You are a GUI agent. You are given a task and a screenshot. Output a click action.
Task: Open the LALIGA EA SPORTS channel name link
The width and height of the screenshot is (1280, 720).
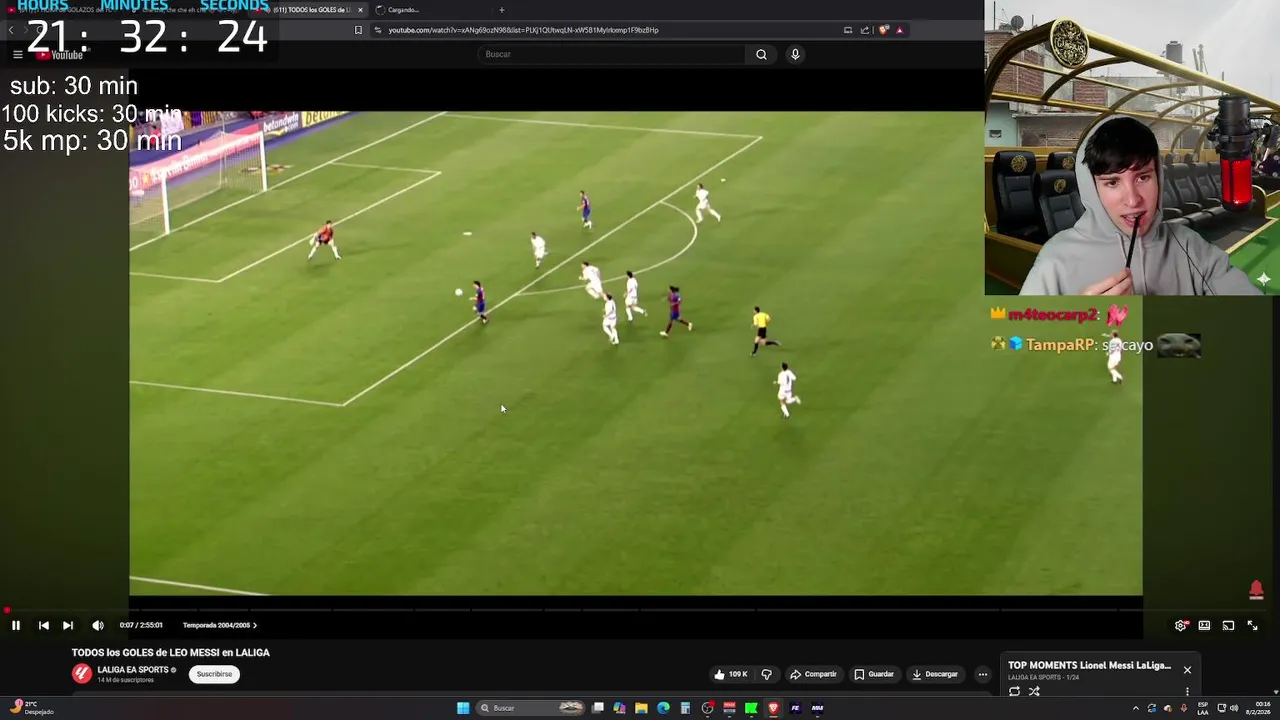pyautogui.click(x=133, y=670)
